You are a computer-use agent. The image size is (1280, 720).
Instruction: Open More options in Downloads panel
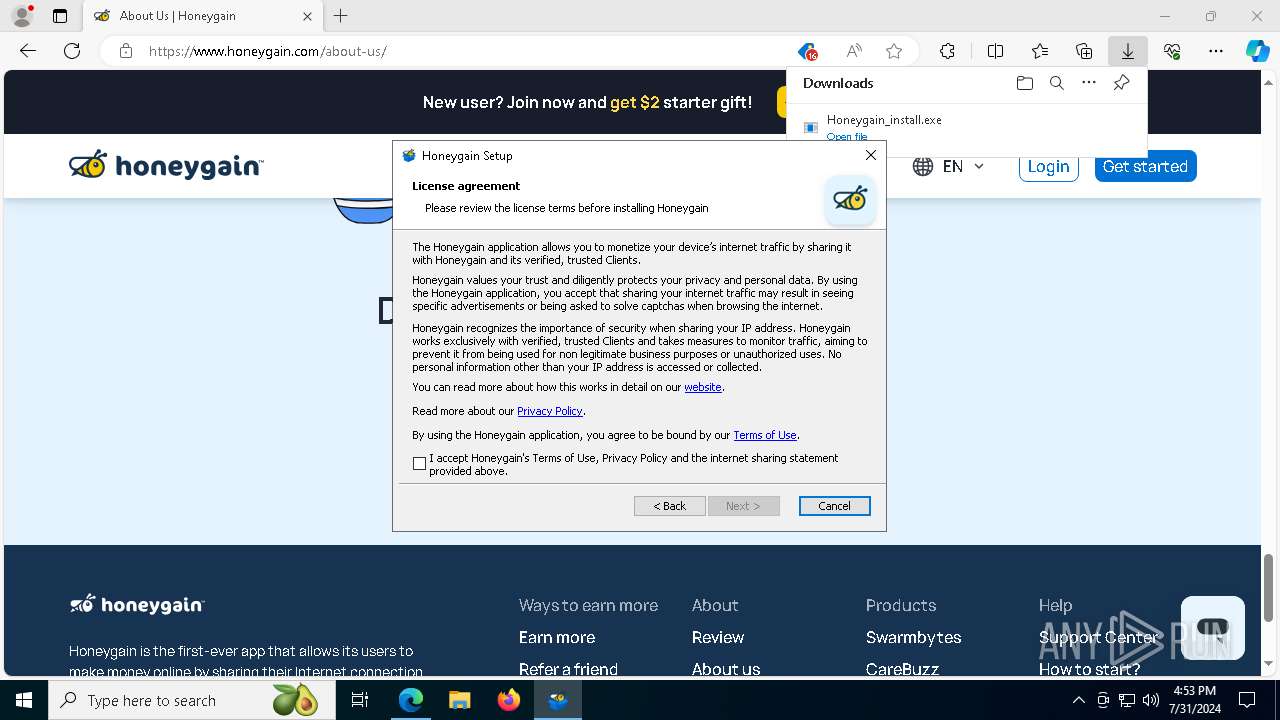click(1089, 83)
